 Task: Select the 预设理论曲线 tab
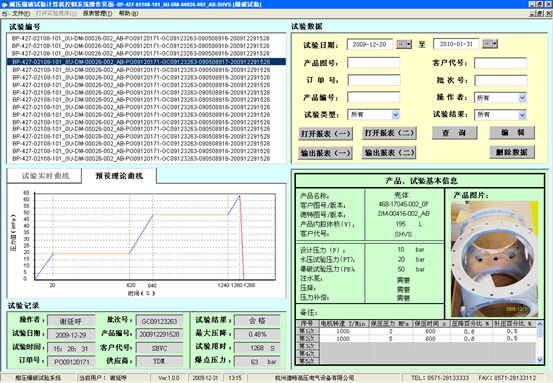click(119, 176)
